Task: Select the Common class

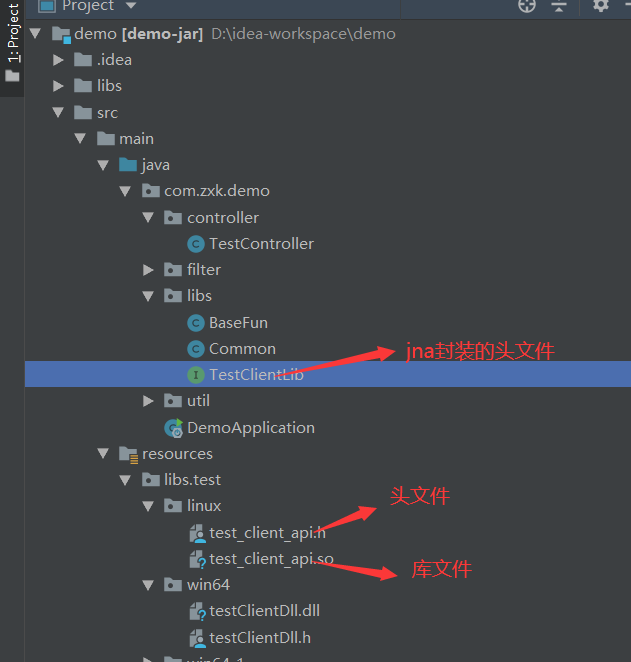Action: point(242,350)
